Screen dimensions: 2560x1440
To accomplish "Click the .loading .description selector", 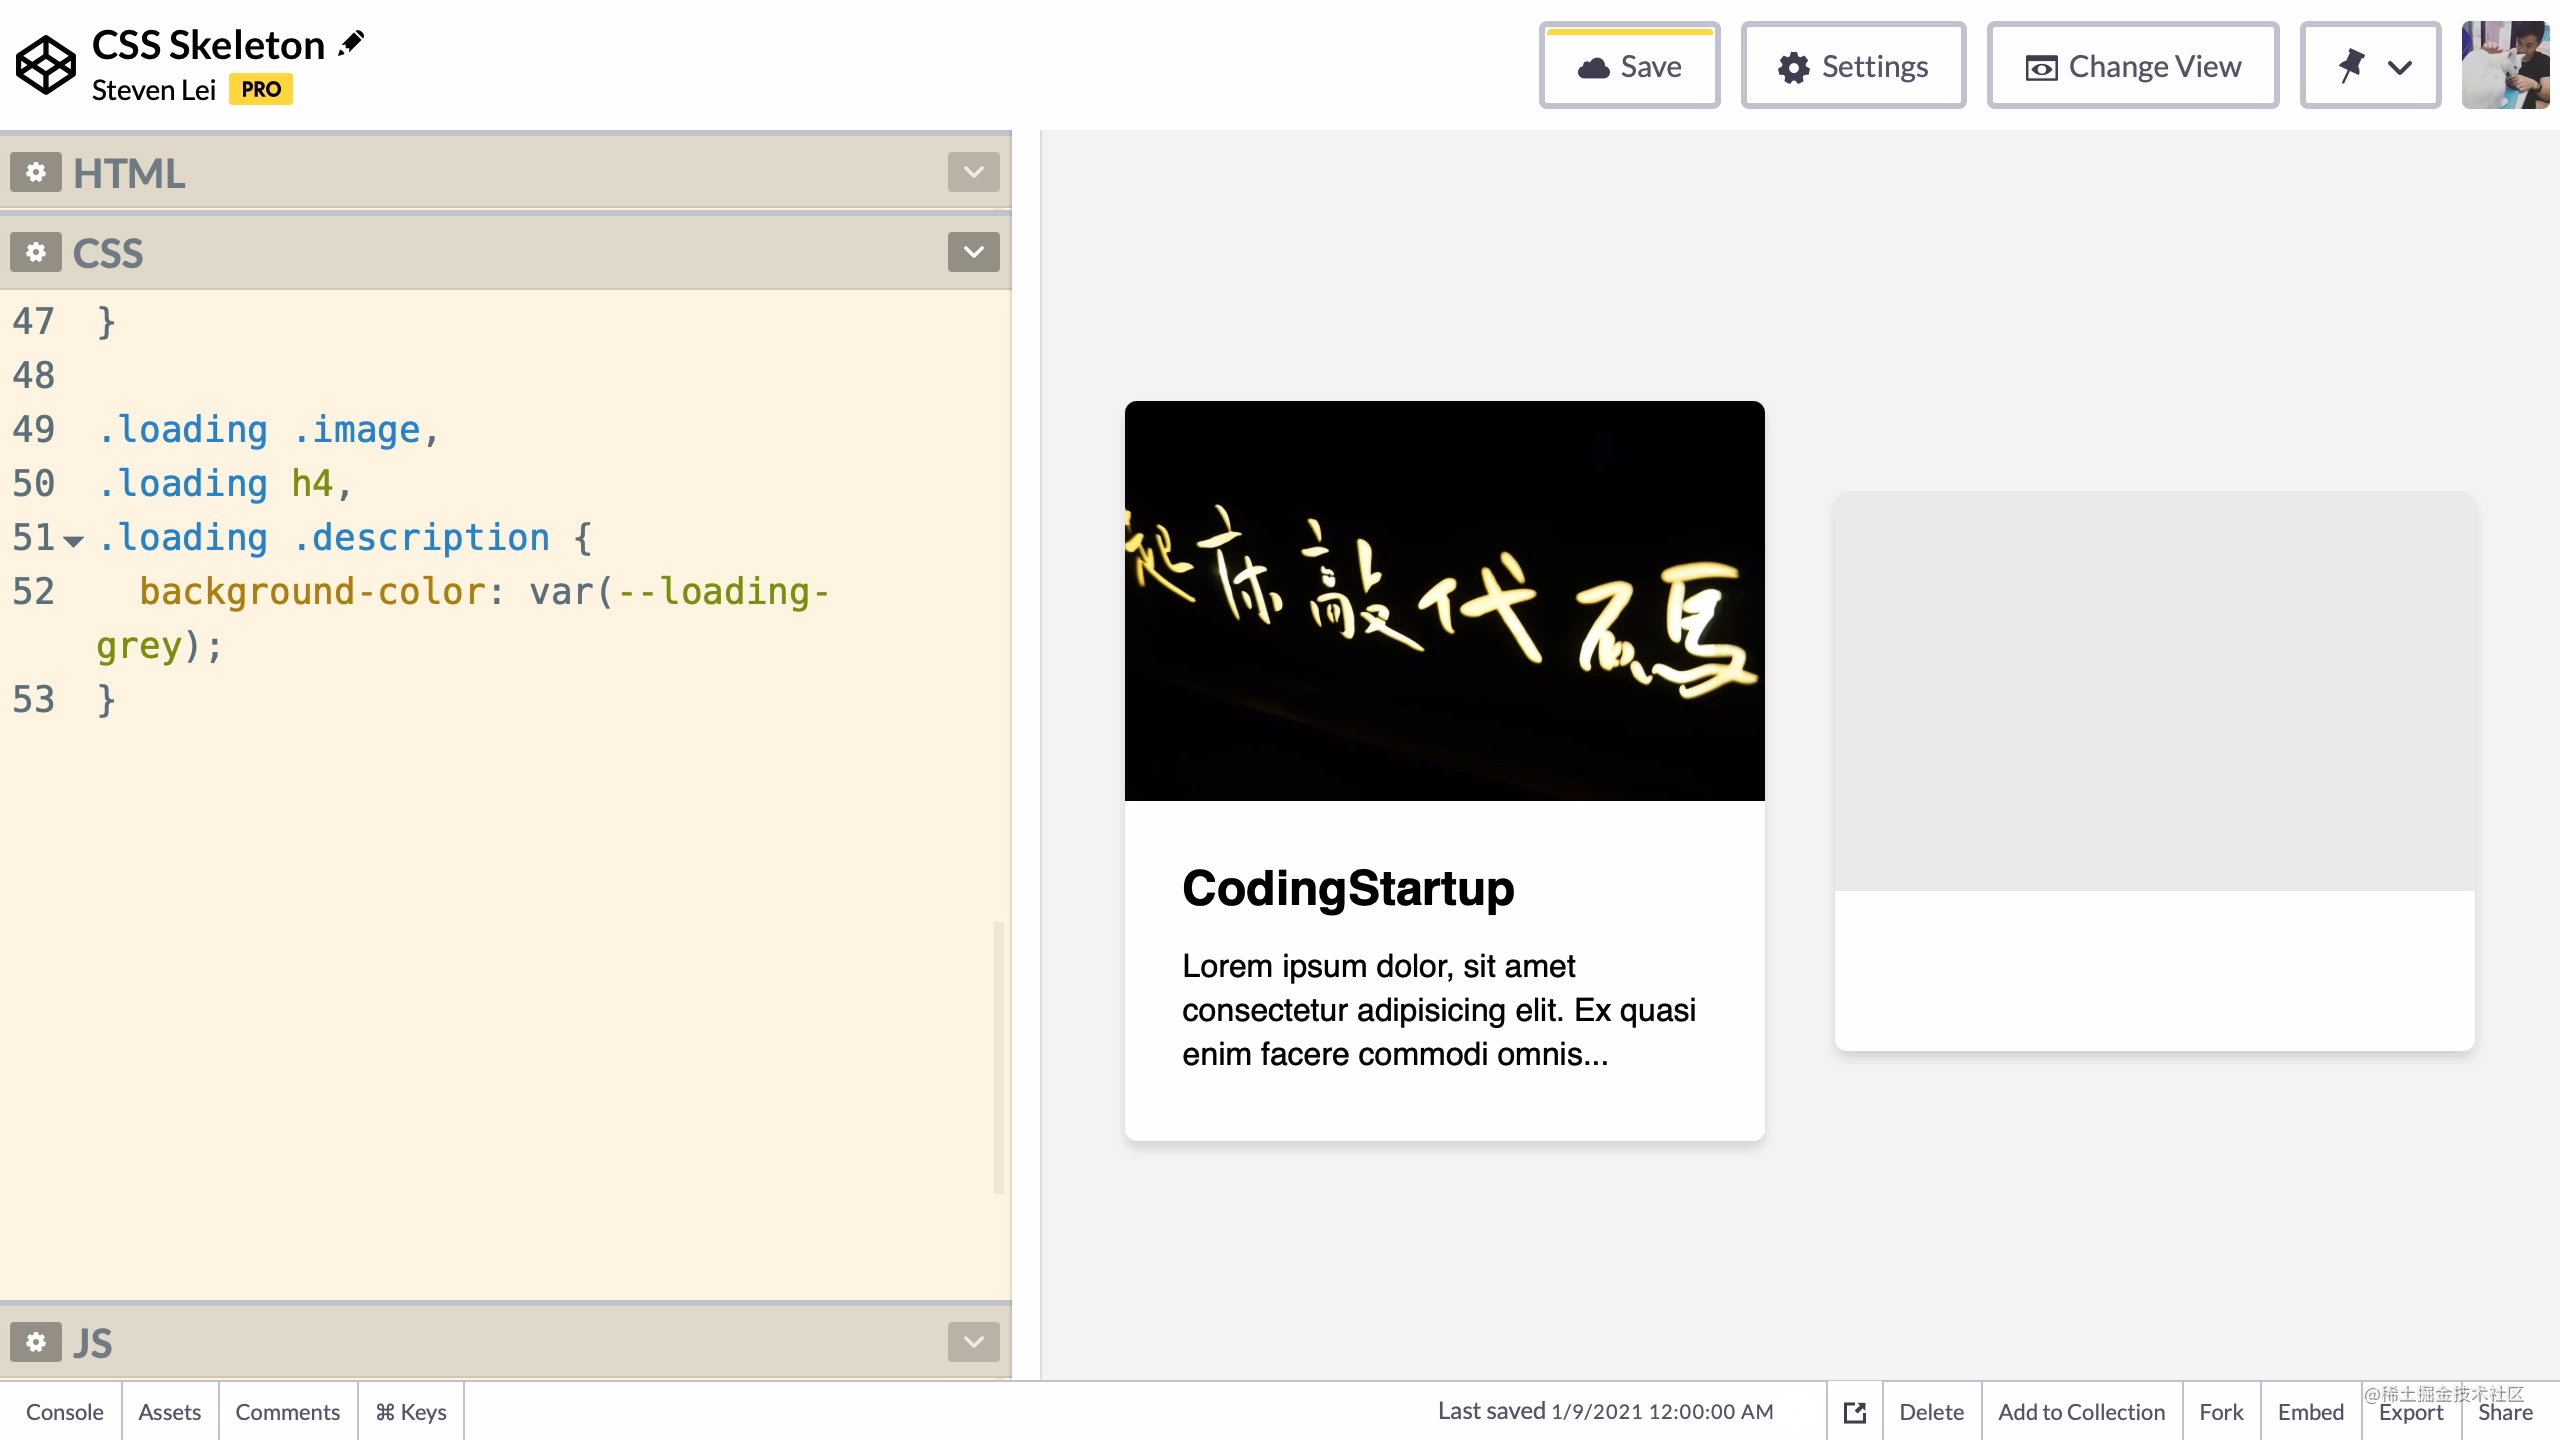I will click(323, 538).
